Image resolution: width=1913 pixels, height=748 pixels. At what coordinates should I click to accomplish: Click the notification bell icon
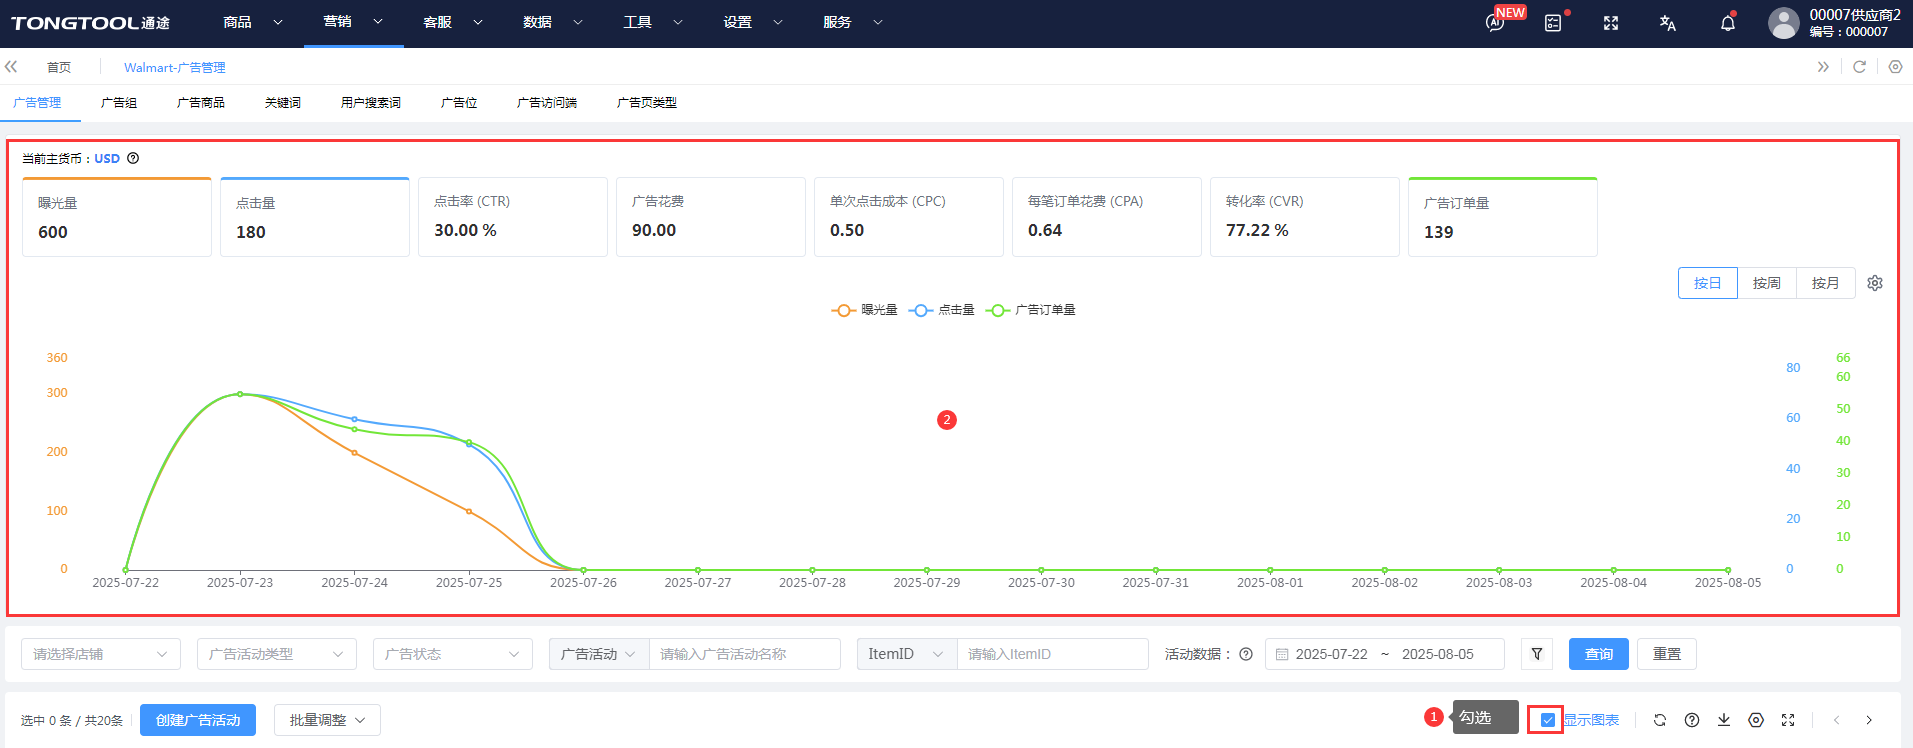coord(1727,23)
